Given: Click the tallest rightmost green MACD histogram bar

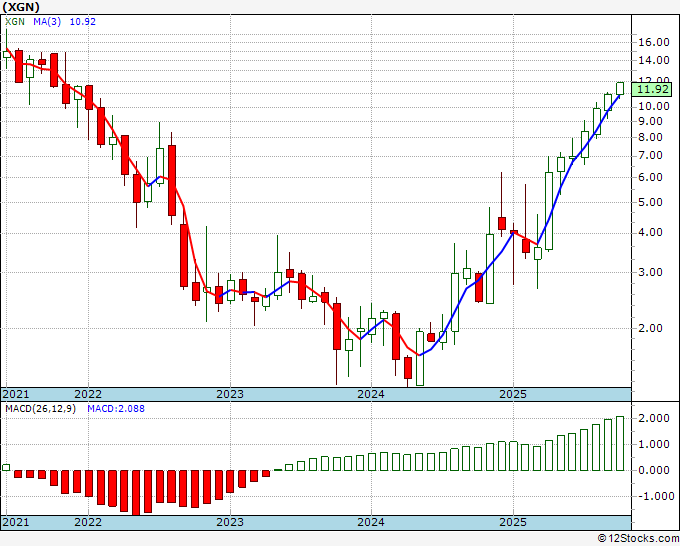Looking at the screenshot, I should coord(620,443).
